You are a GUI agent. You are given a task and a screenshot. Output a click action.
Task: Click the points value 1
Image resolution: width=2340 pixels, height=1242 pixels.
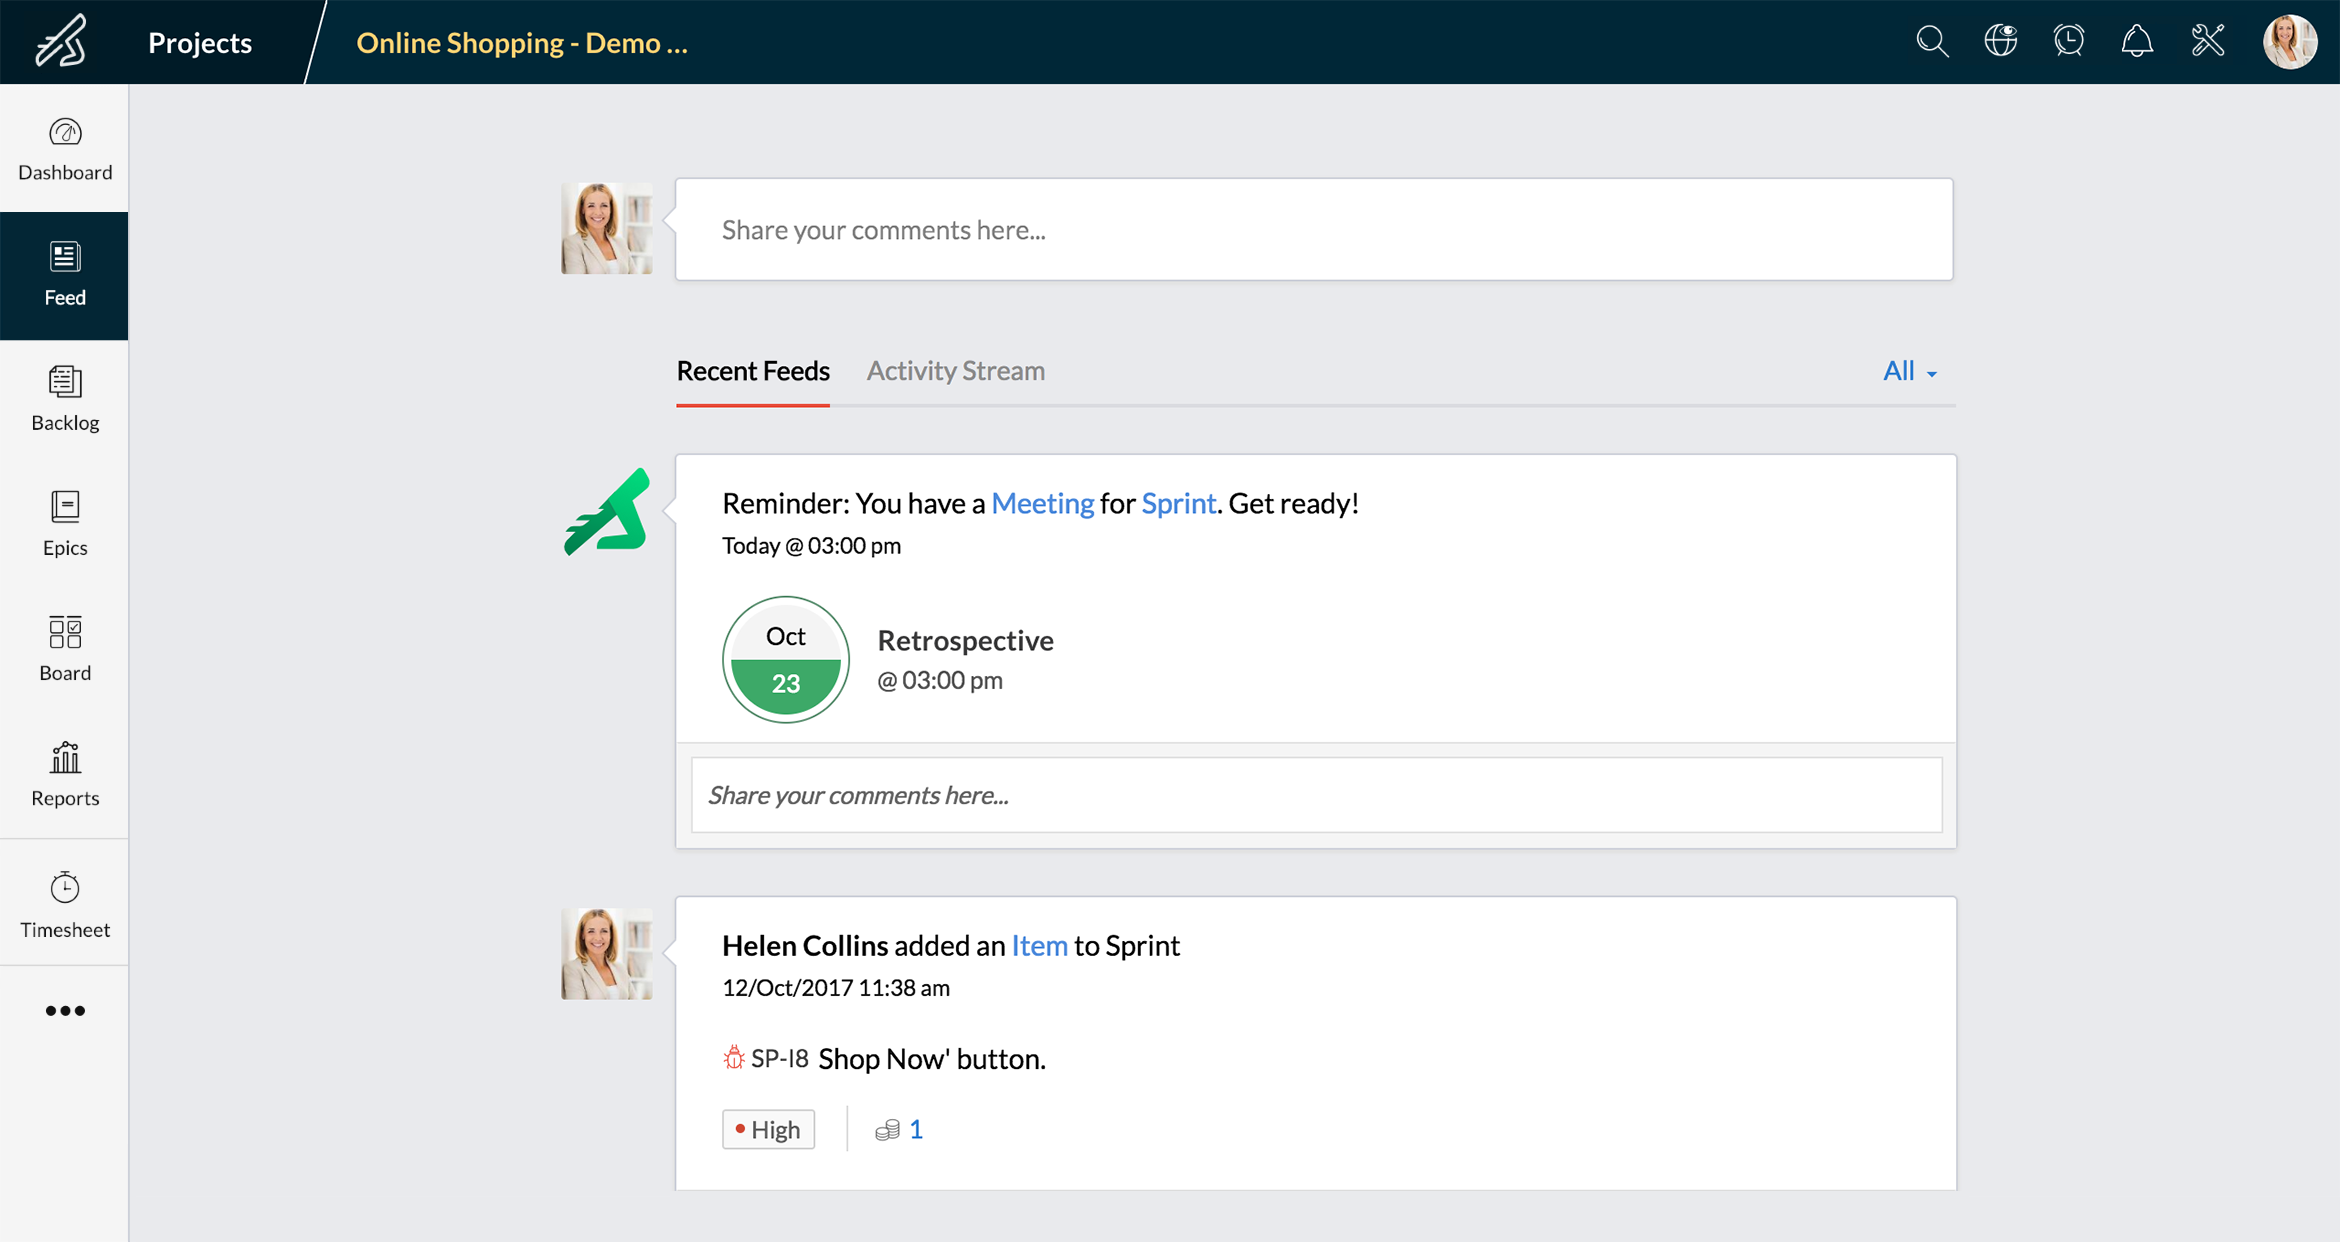coord(915,1129)
